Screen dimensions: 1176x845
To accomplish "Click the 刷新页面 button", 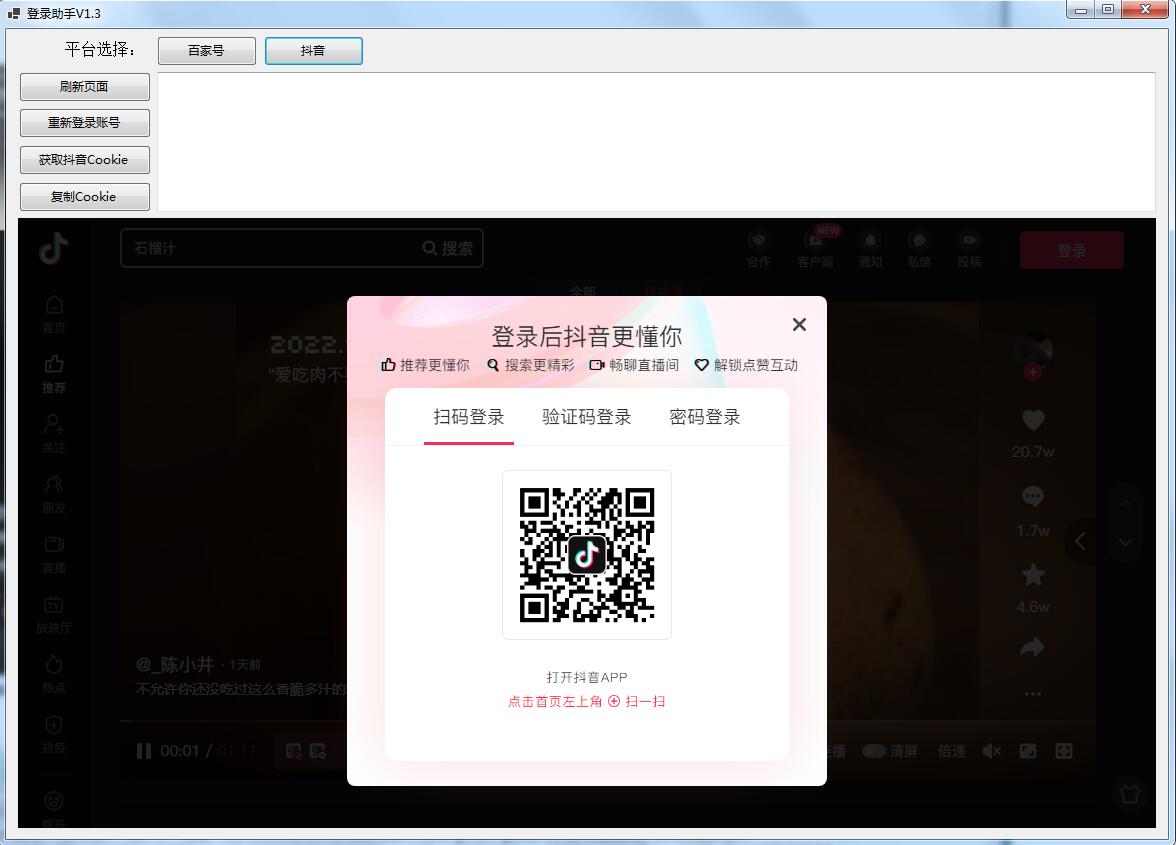I will pyautogui.click(x=85, y=86).
